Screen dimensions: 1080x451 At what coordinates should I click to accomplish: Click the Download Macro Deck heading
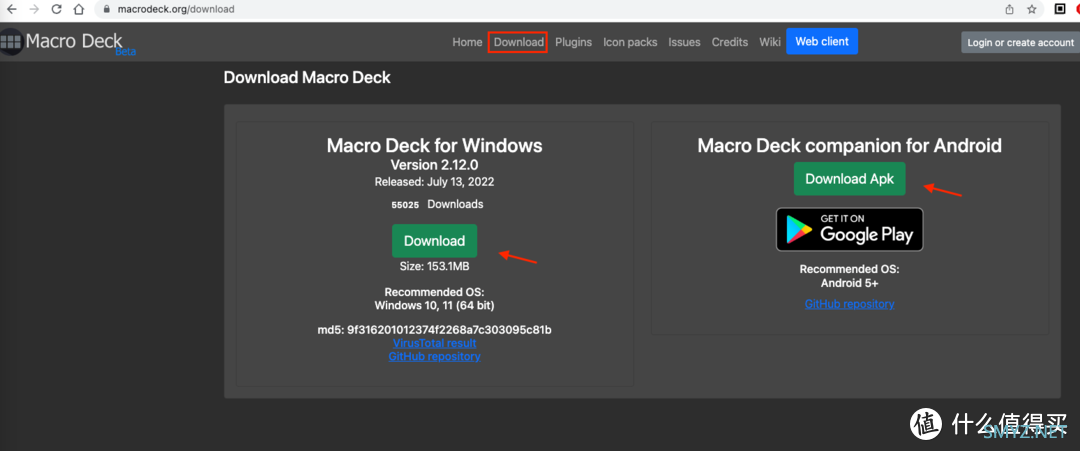[x=307, y=77]
